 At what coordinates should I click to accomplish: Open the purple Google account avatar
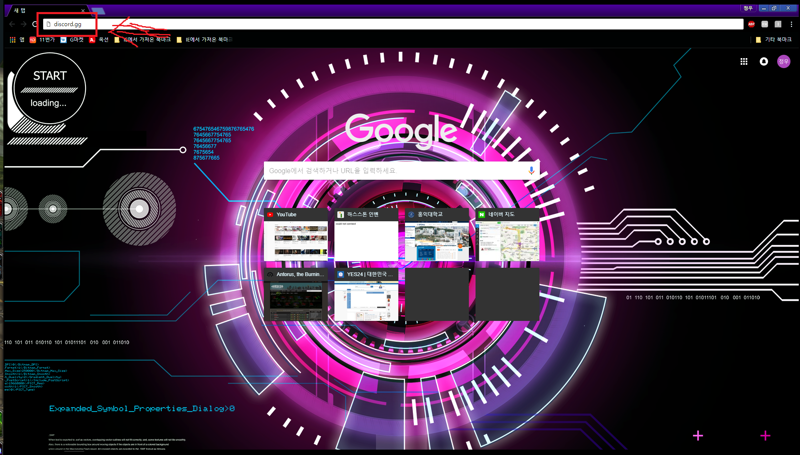coord(783,61)
